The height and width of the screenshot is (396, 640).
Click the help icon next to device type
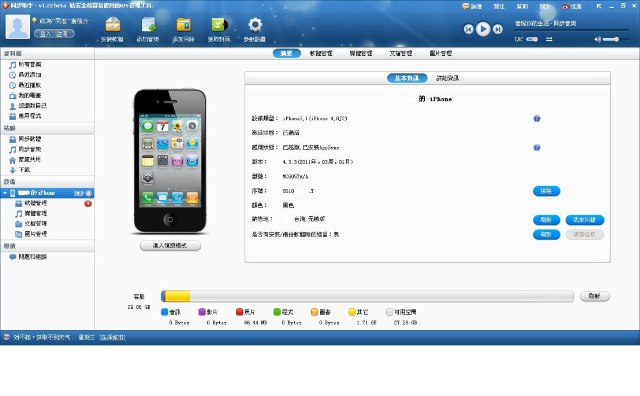tap(537, 118)
